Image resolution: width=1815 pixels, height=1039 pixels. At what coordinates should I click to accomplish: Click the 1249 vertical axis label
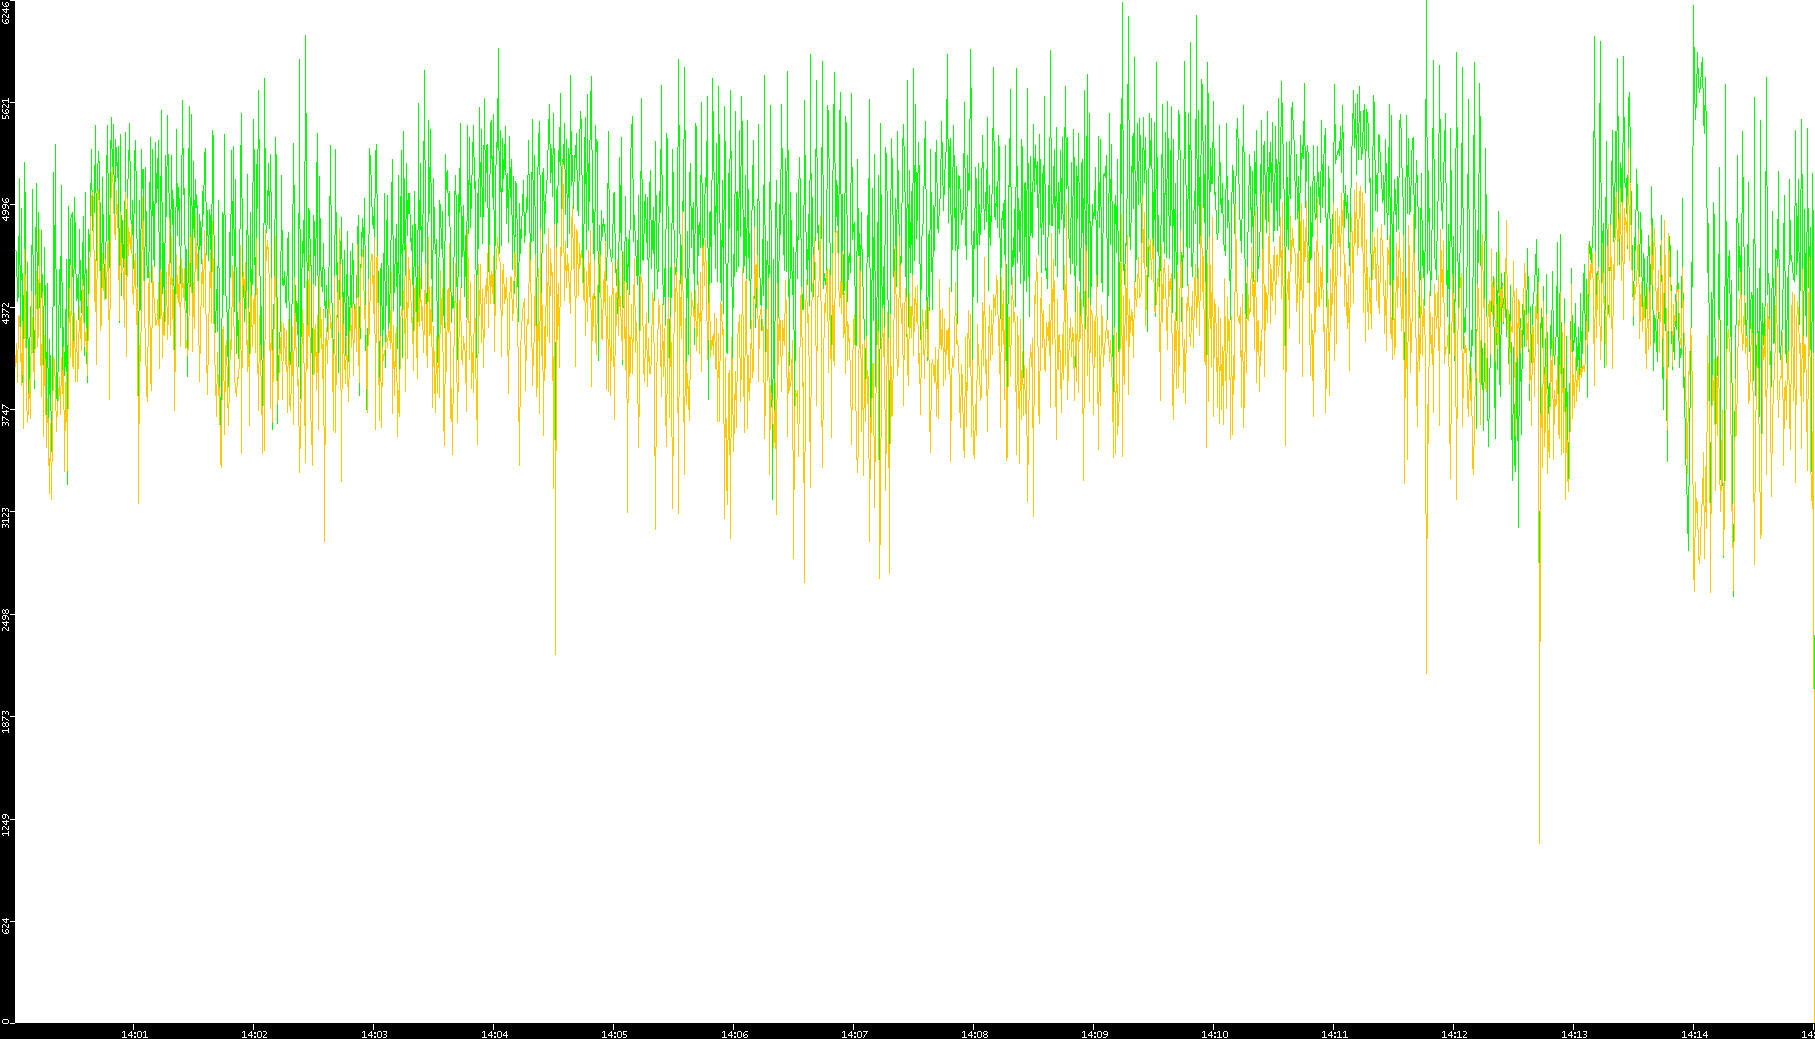[x=6, y=824]
